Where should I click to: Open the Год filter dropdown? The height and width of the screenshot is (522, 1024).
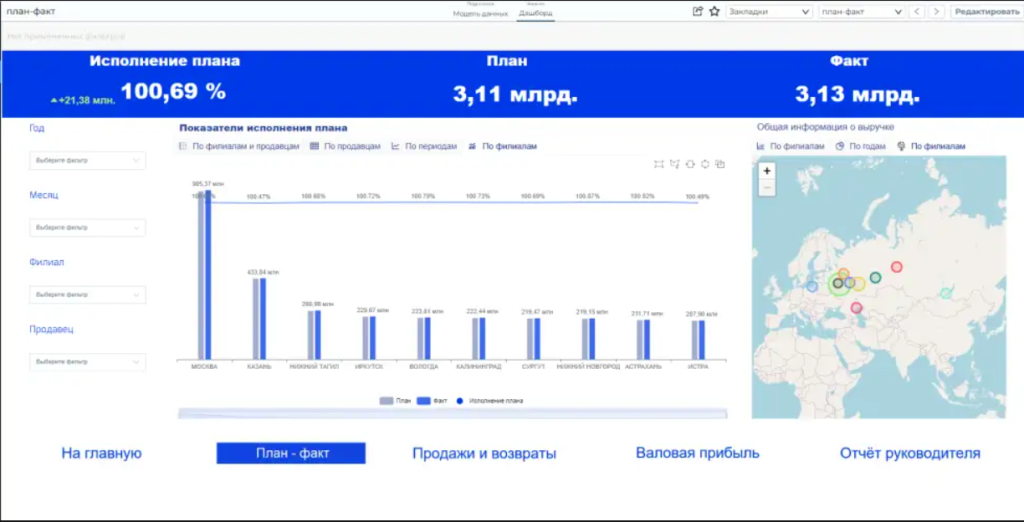tap(88, 161)
